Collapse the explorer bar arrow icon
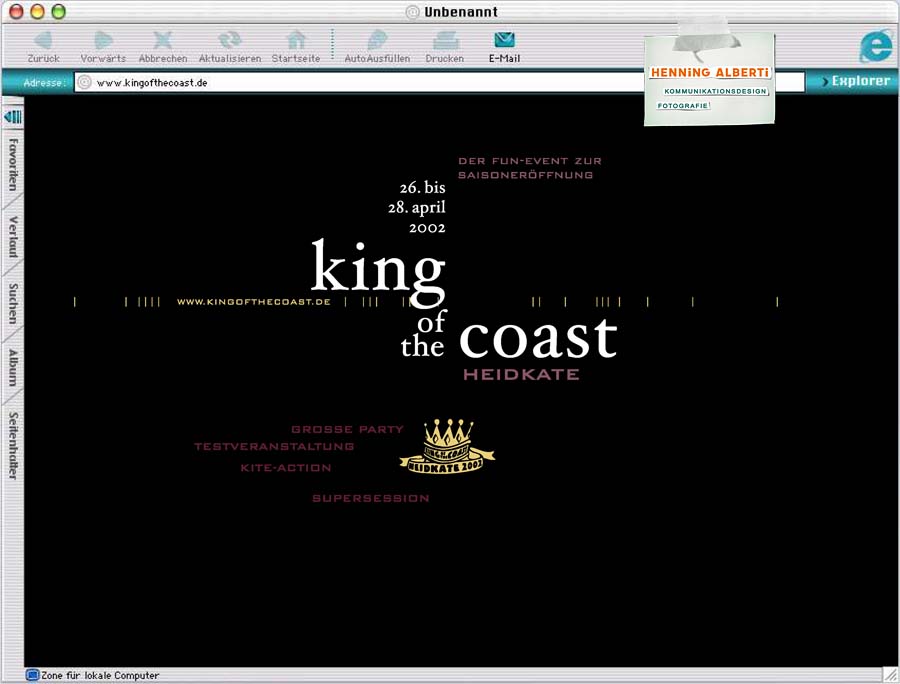The image size is (900, 684). 13,117
